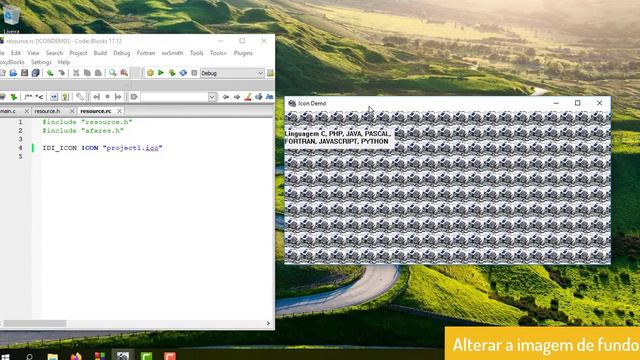Open the Search menu
This screenshot has width=640, height=360.
(x=54, y=53)
